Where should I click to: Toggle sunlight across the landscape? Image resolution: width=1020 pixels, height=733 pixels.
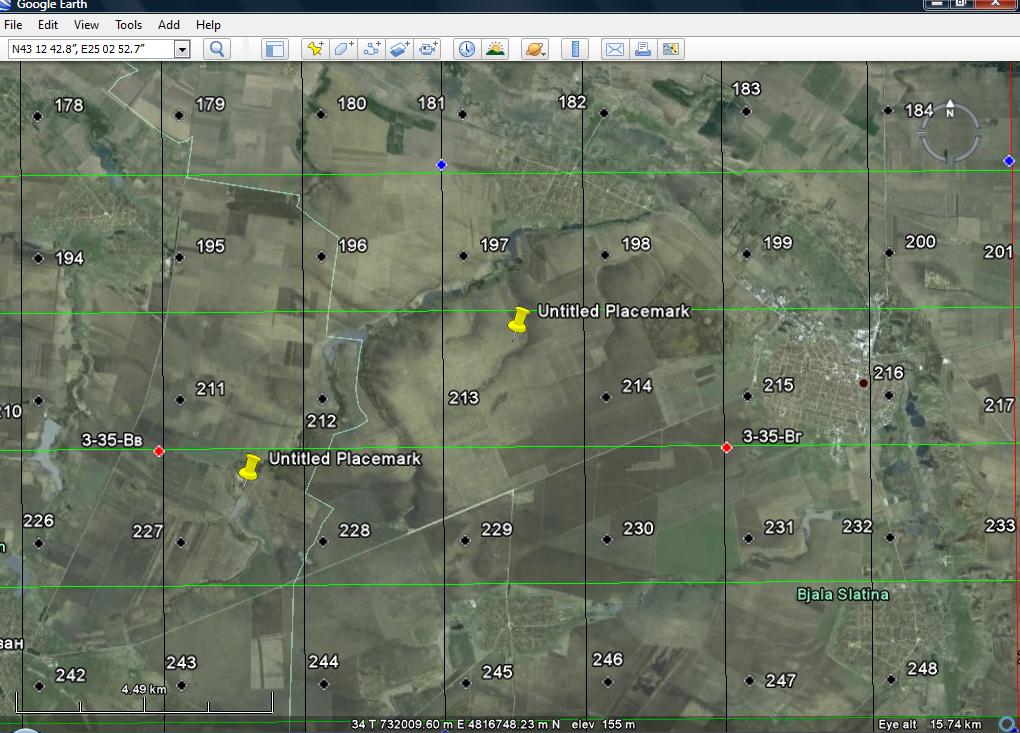[494, 49]
